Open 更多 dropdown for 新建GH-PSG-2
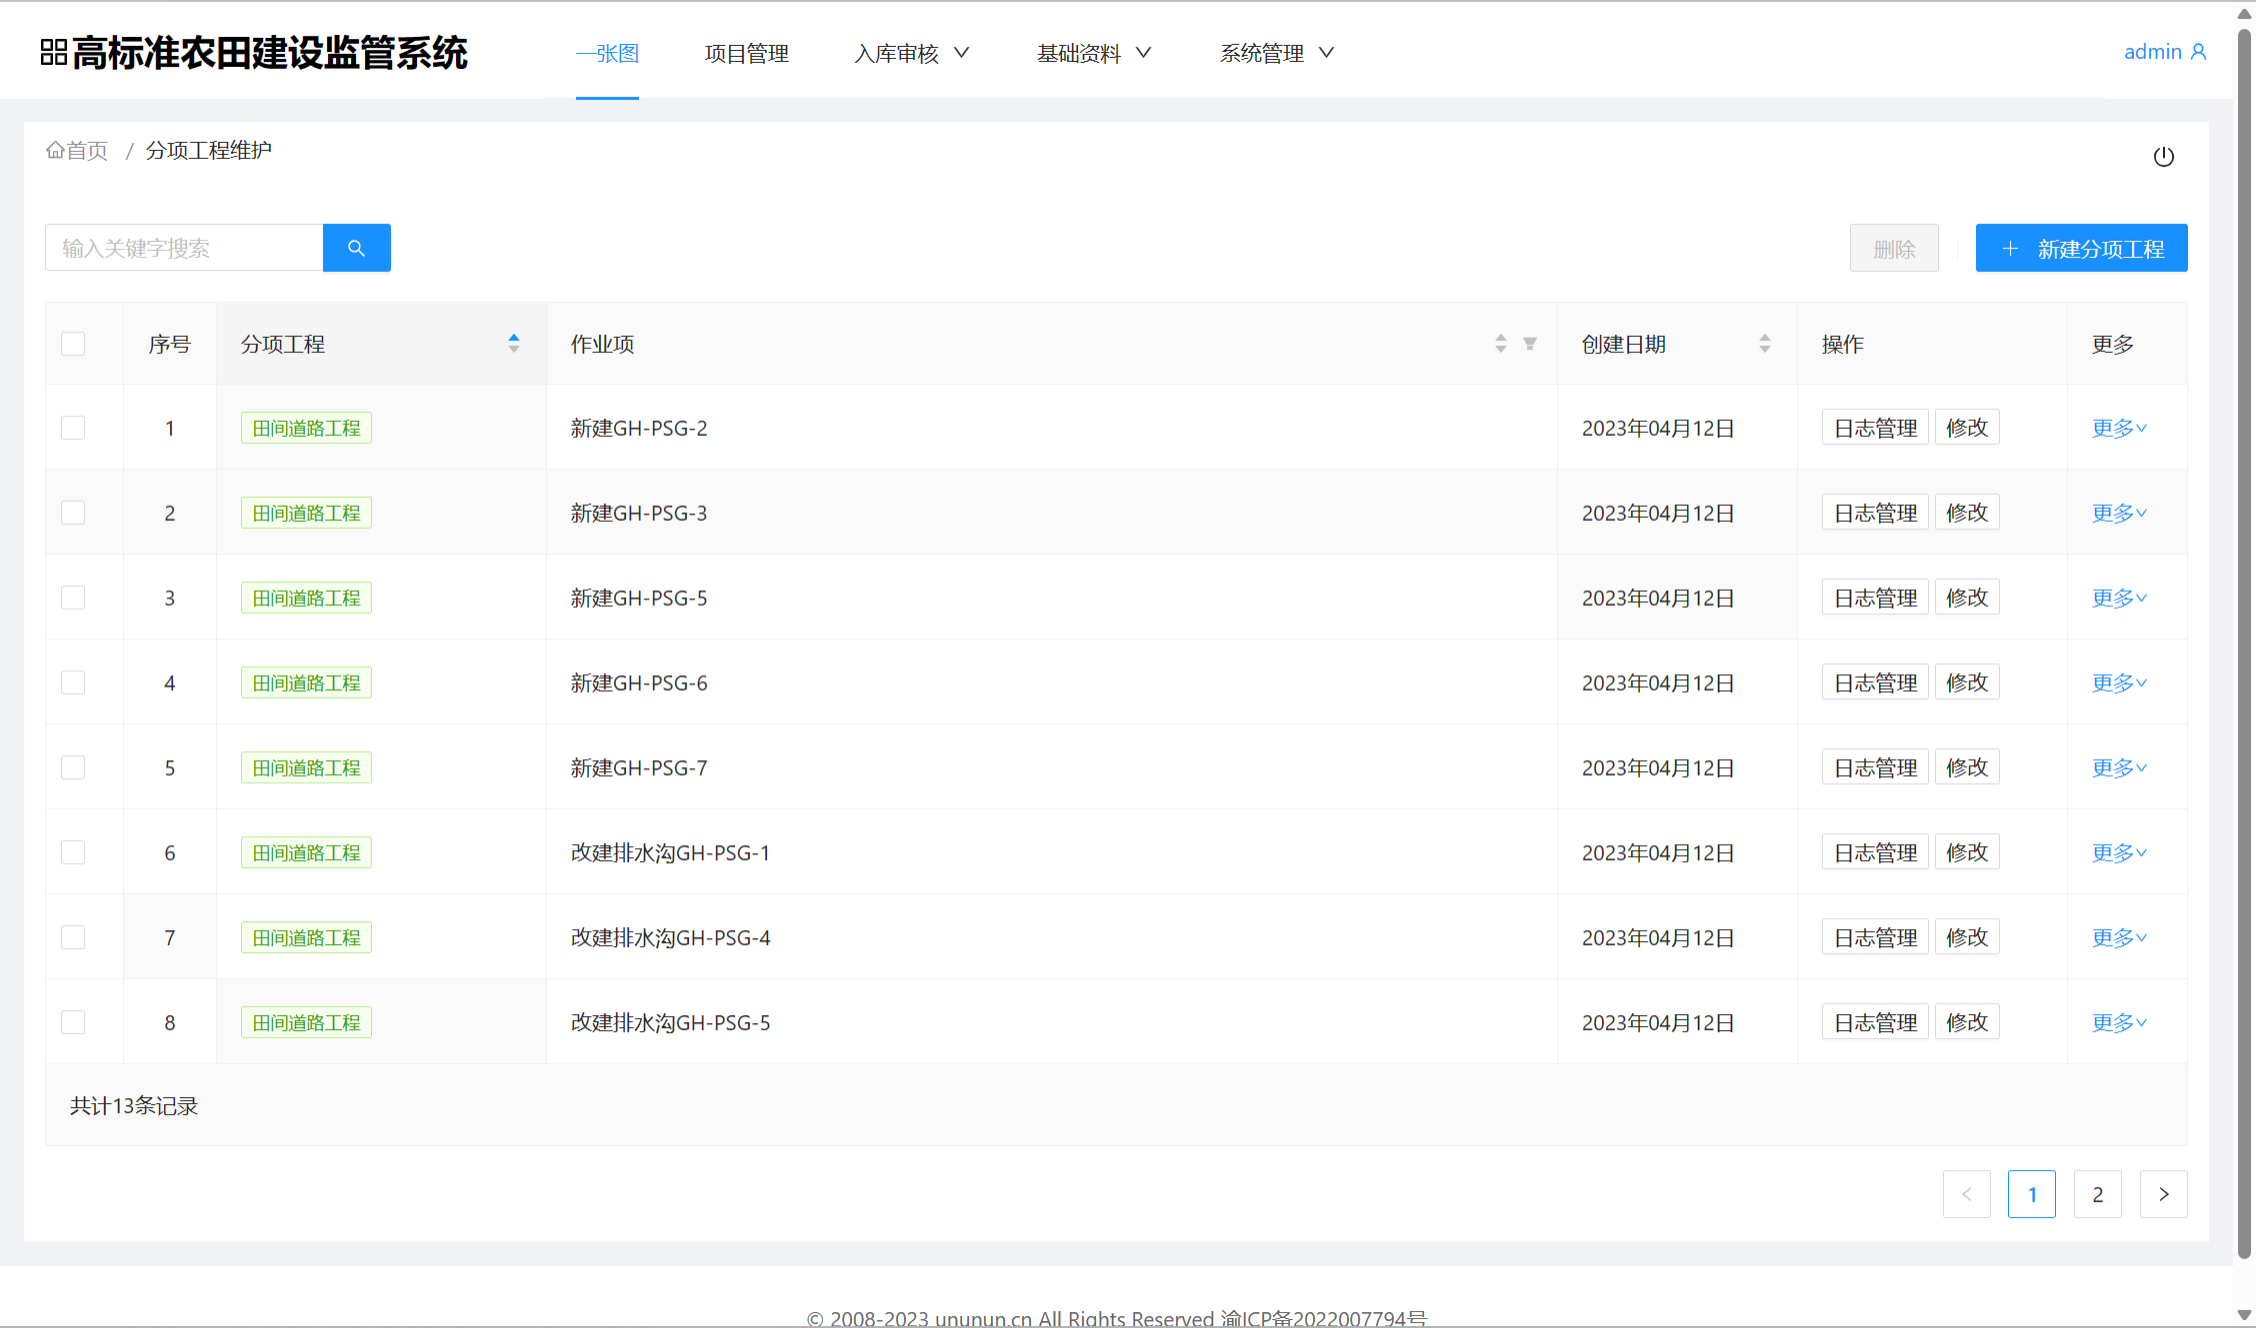Viewport: 2256px width, 1328px height. pos(2119,428)
